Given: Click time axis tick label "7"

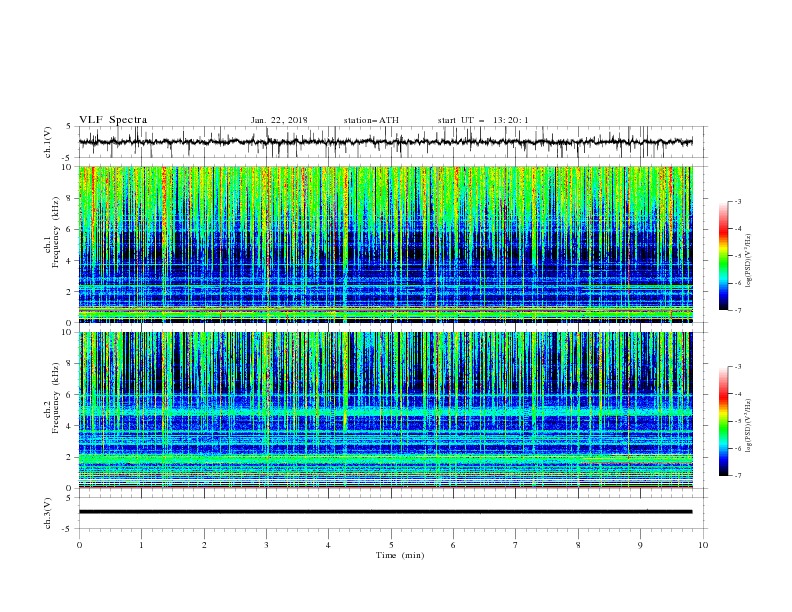Looking at the screenshot, I should tap(515, 545).
